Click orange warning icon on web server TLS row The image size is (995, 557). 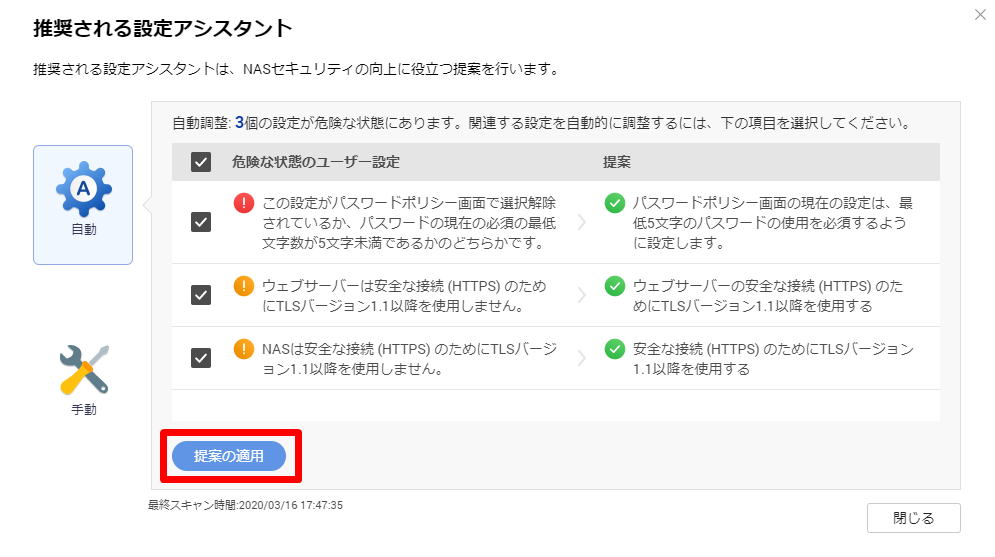tap(244, 286)
